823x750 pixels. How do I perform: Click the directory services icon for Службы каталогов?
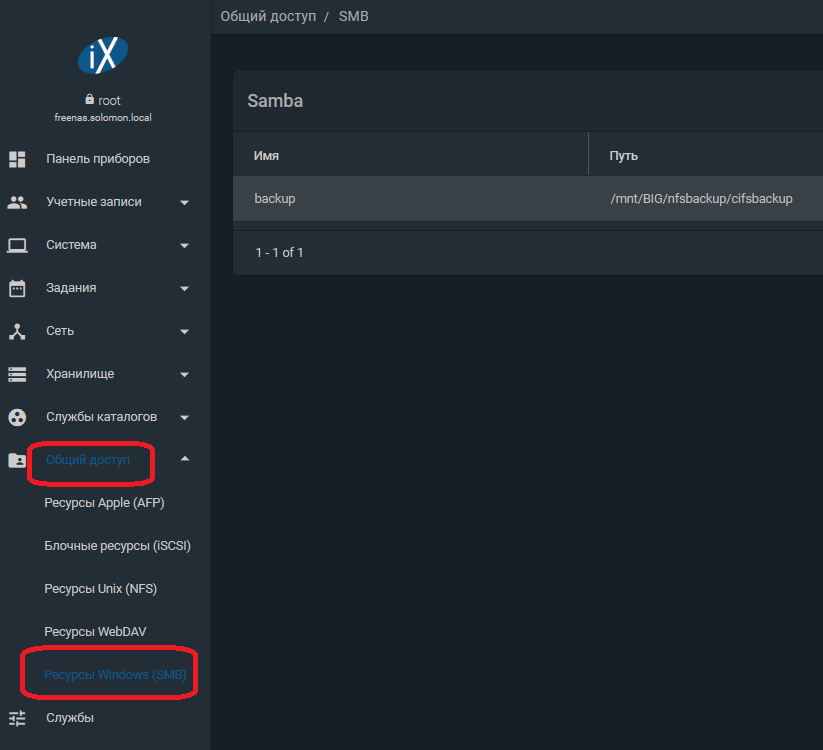point(17,417)
